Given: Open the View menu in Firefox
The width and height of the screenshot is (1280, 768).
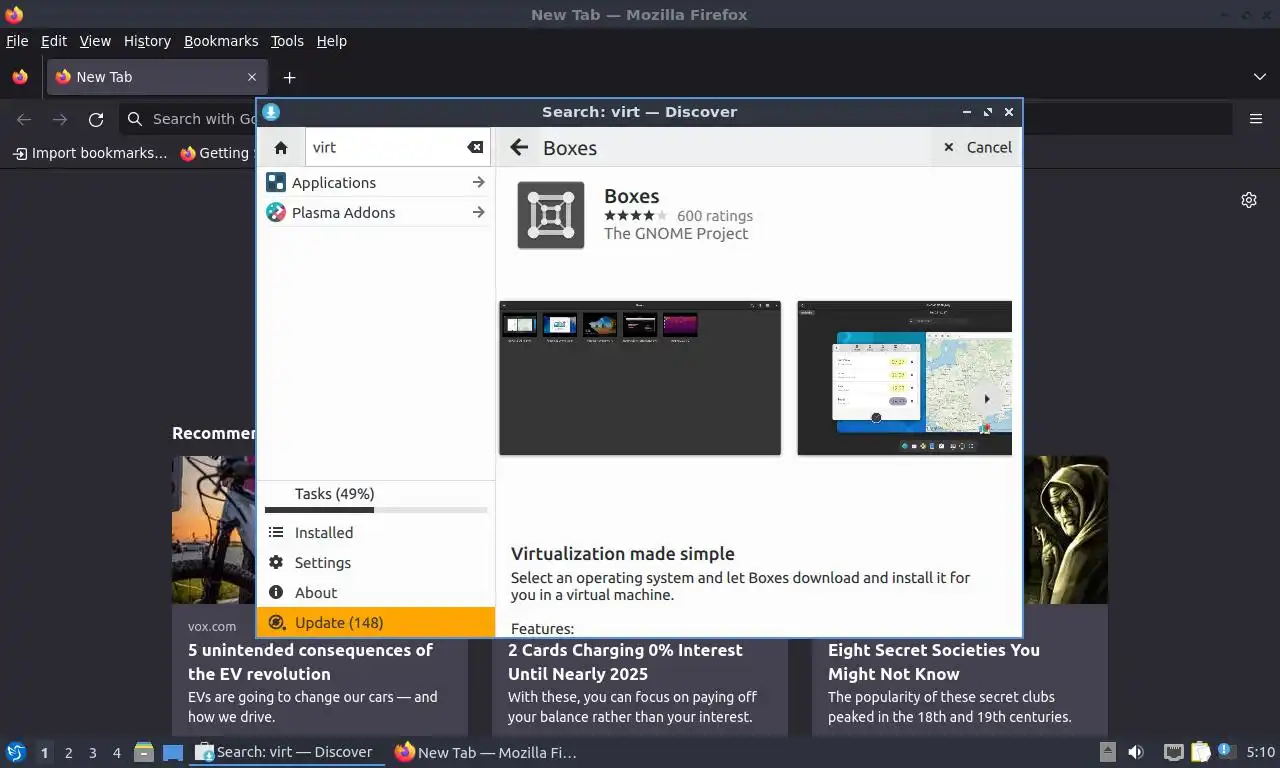Looking at the screenshot, I should pyautogui.click(x=95, y=41).
